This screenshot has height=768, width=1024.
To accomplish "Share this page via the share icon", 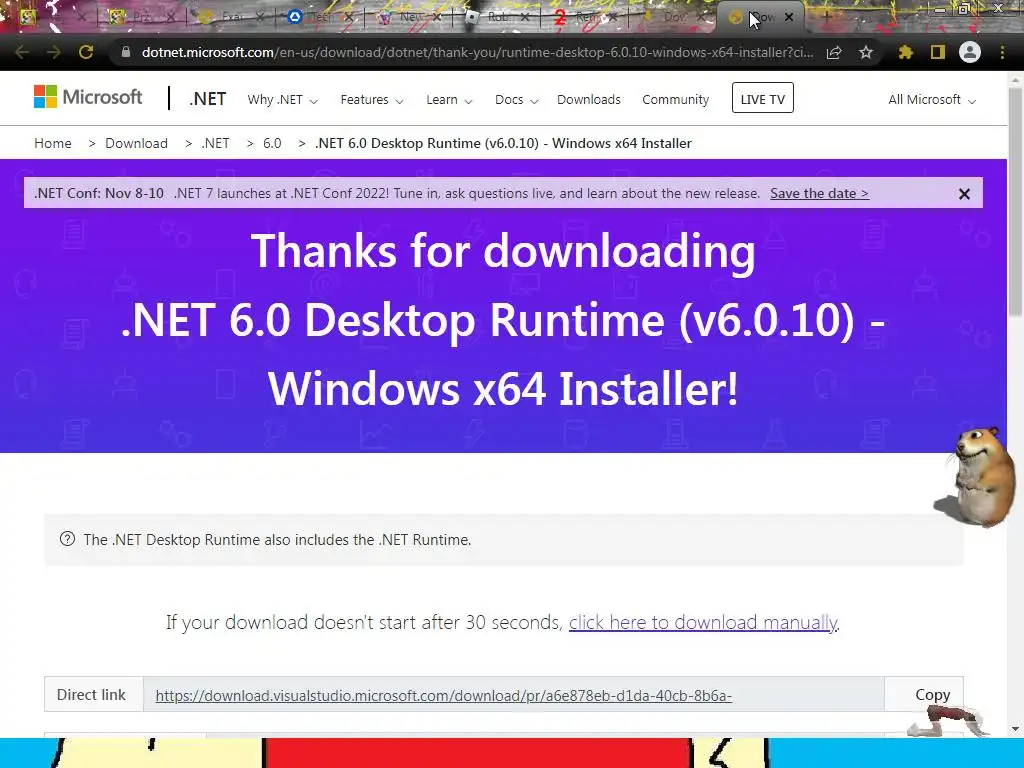I will click(x=834, y=52).
